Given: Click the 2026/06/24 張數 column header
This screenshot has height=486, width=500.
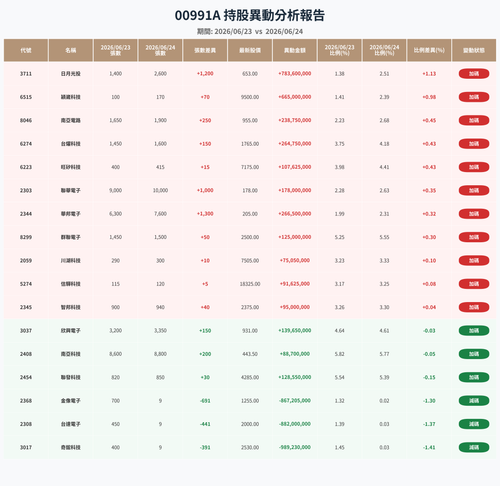Looking at the screenshot, I should pyautogui.click(x=160, y=50).
